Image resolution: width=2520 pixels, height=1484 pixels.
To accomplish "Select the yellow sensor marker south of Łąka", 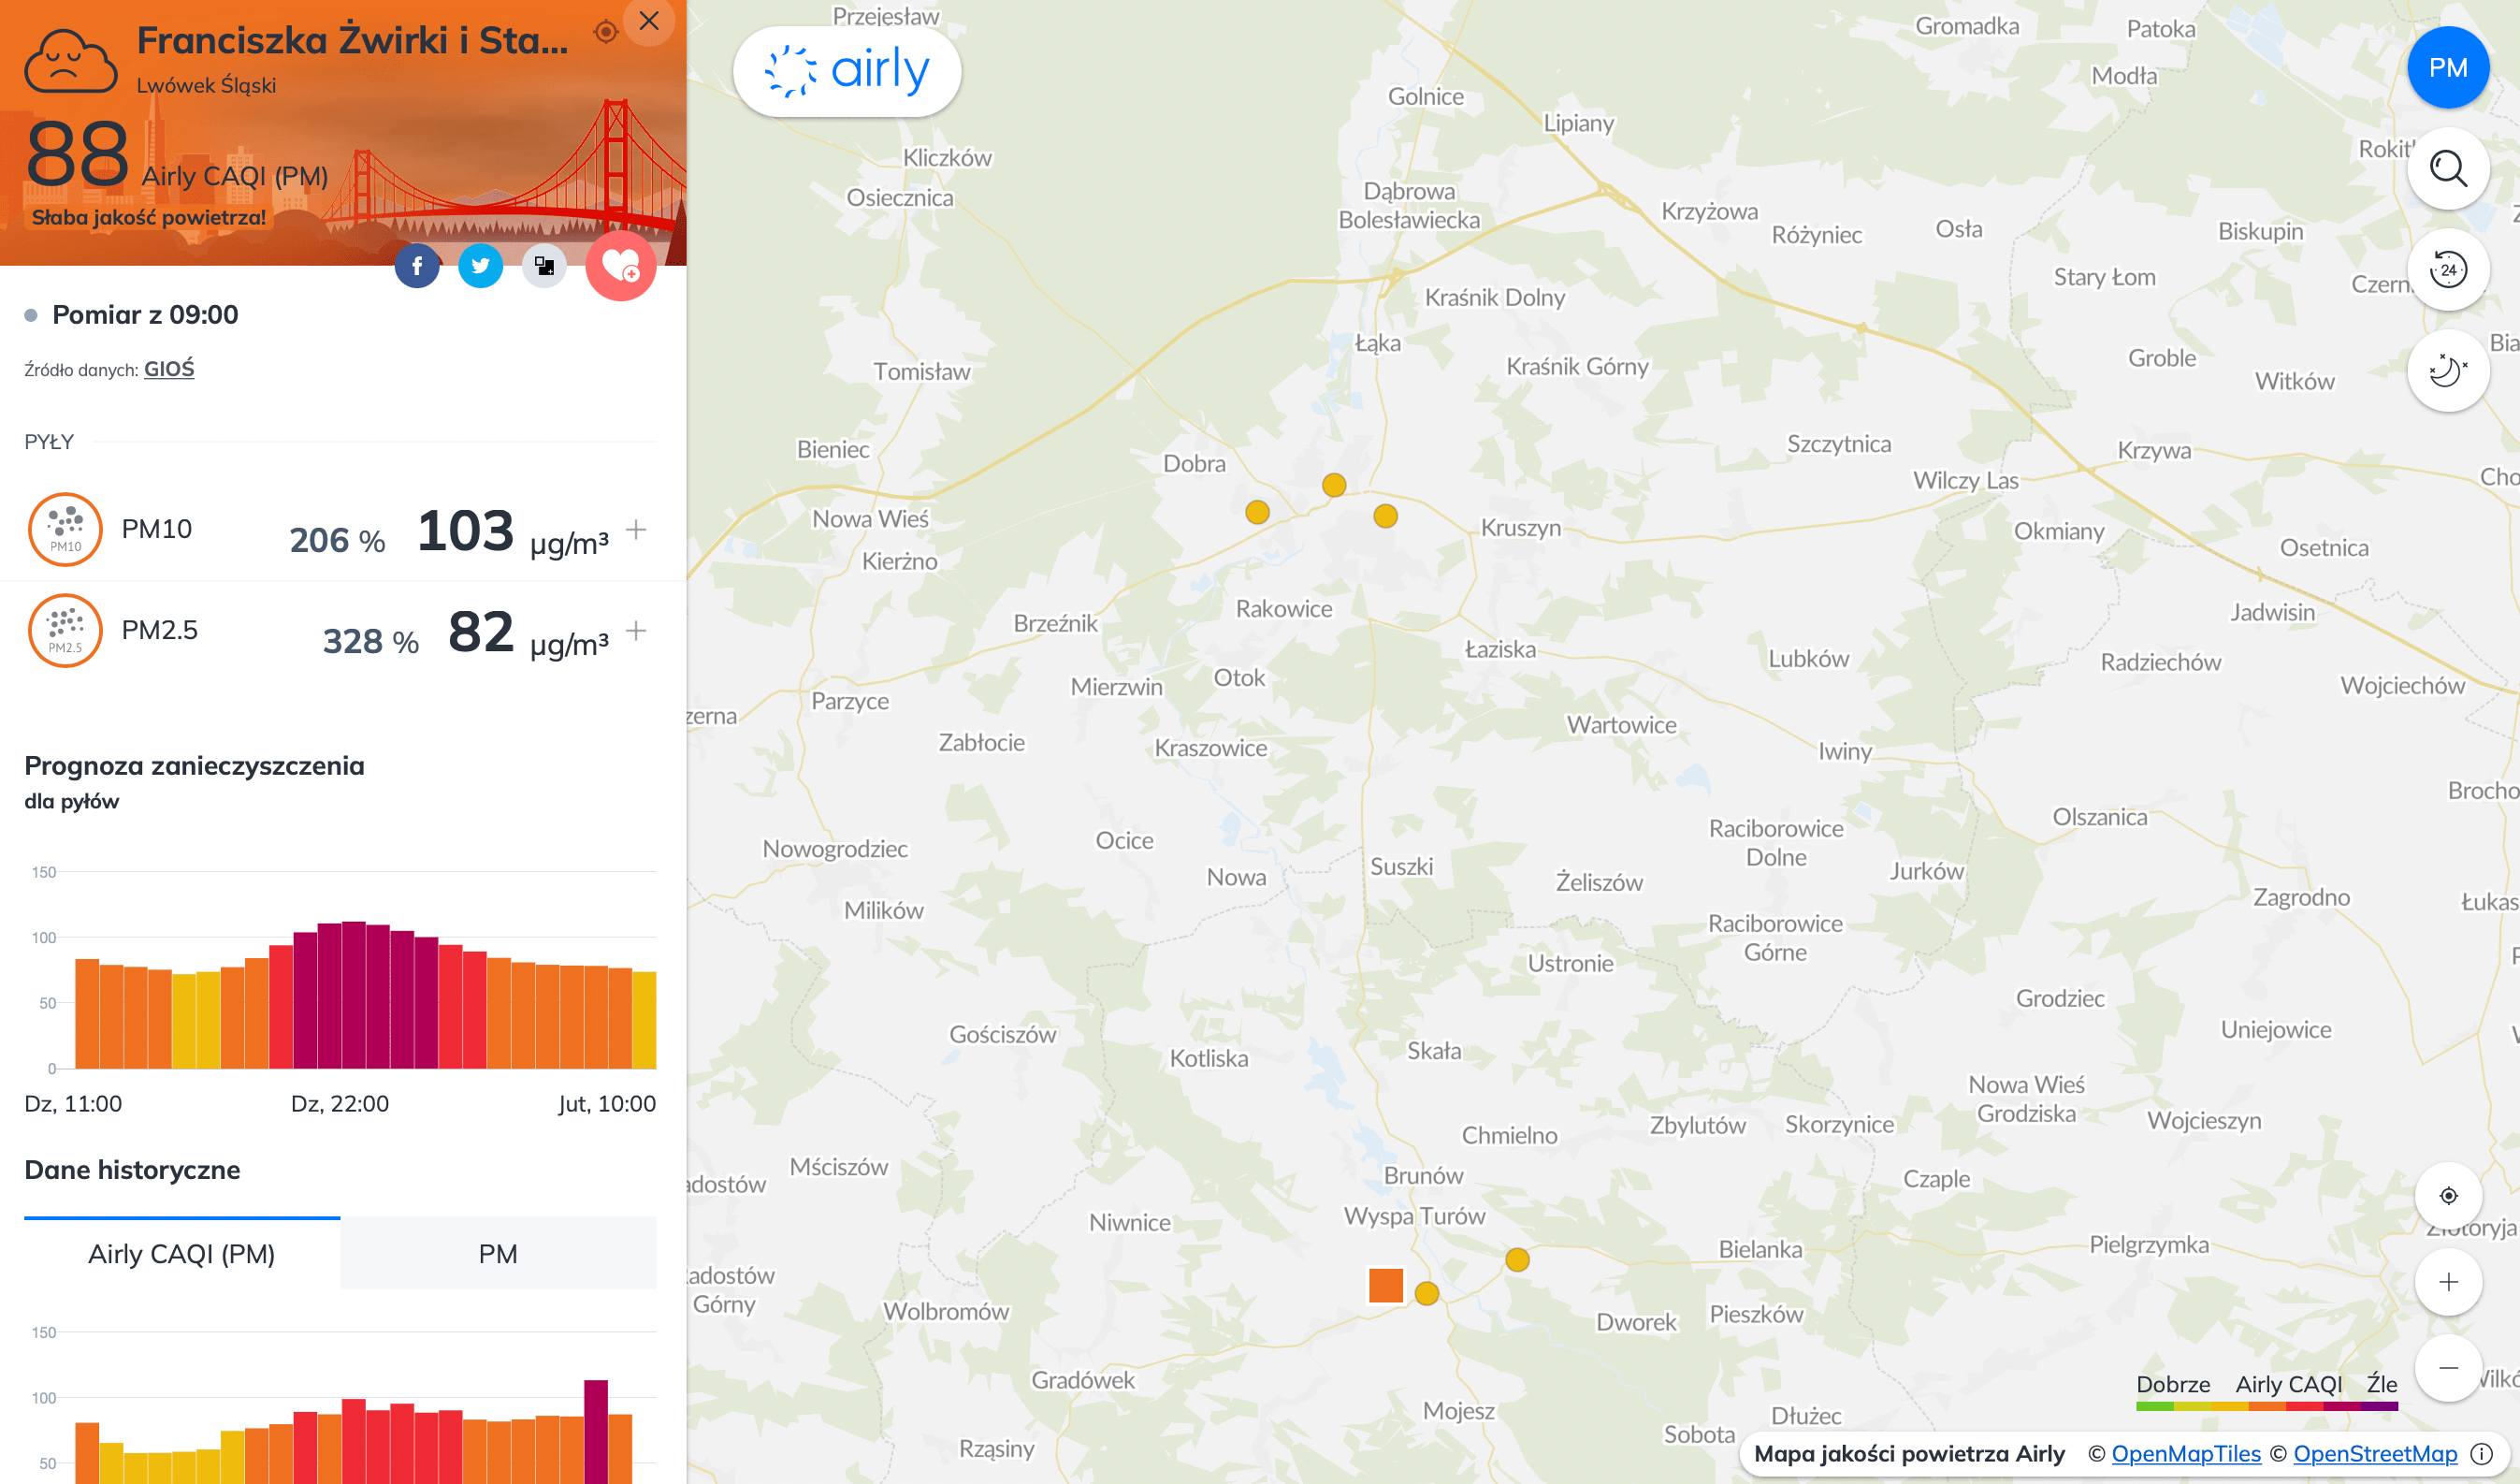I will click(1334, 485).
